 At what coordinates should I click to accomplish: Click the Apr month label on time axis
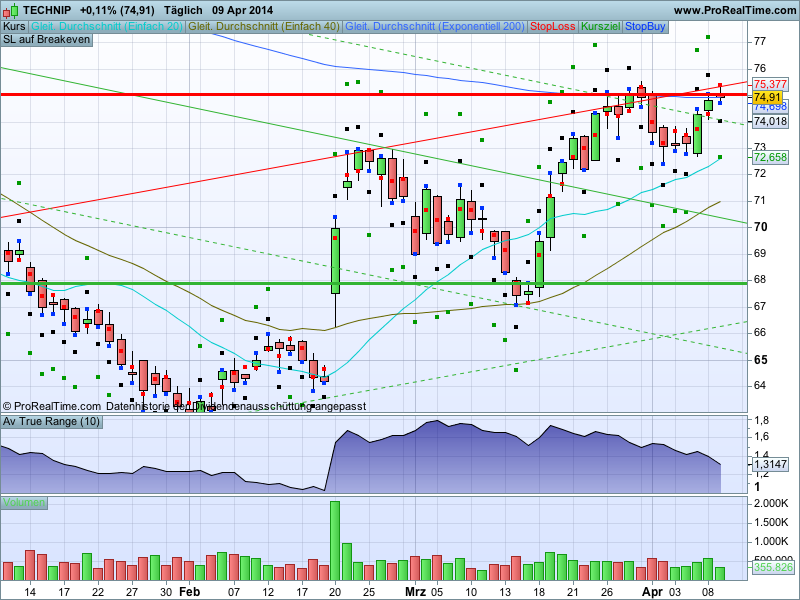(x=653, y=592)
